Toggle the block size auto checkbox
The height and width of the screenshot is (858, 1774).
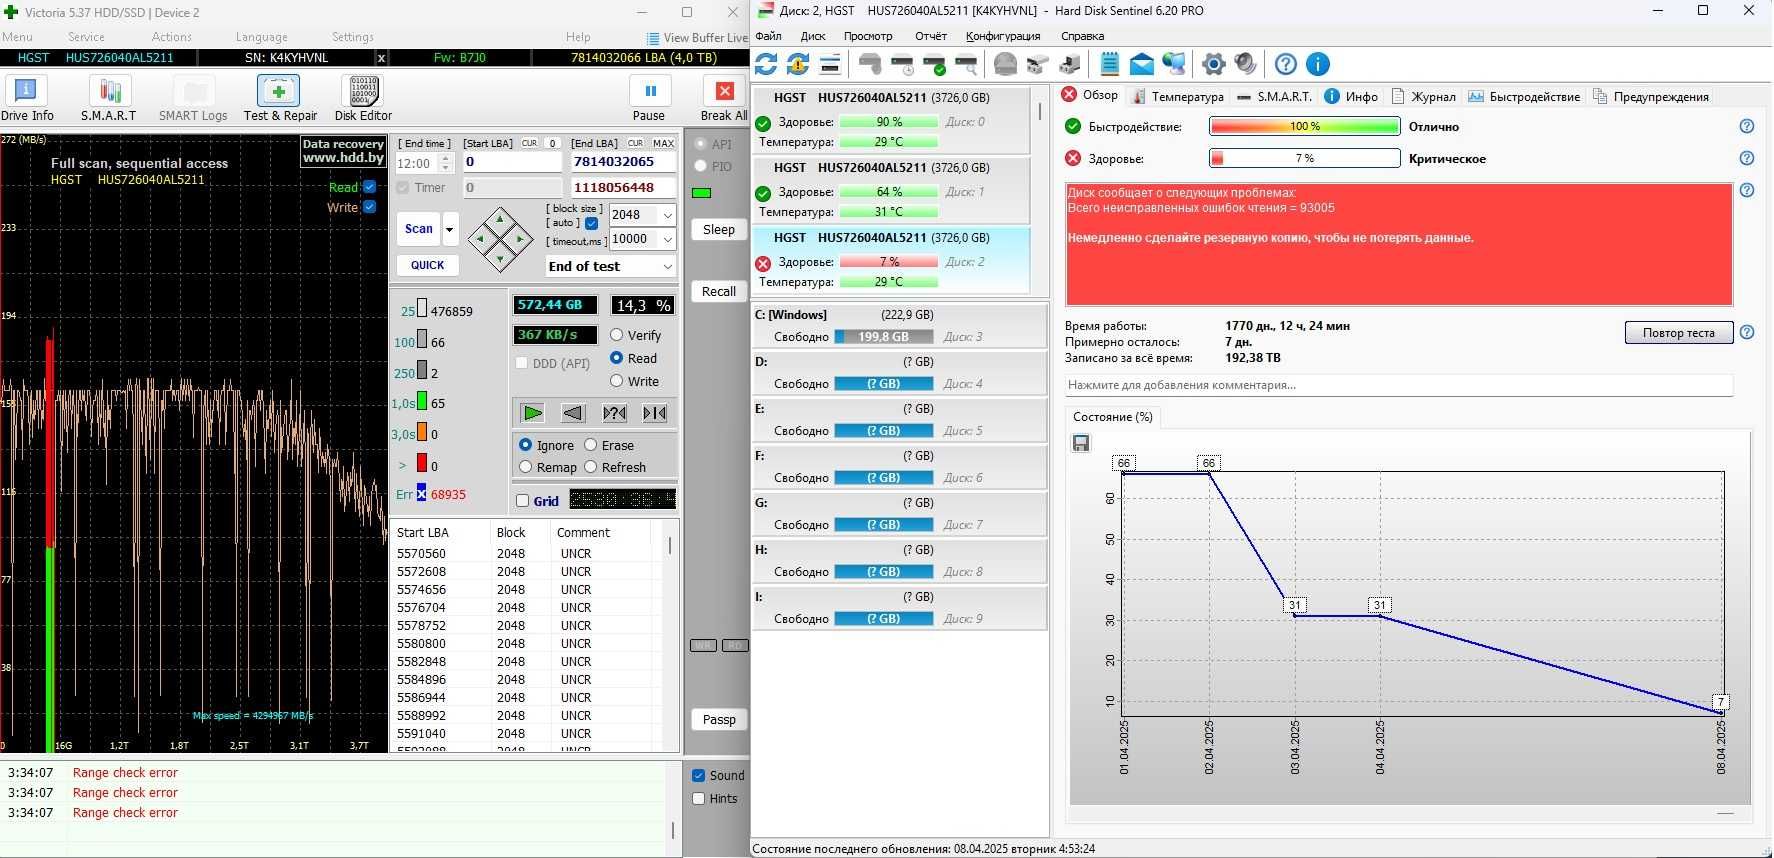(591, 223)
